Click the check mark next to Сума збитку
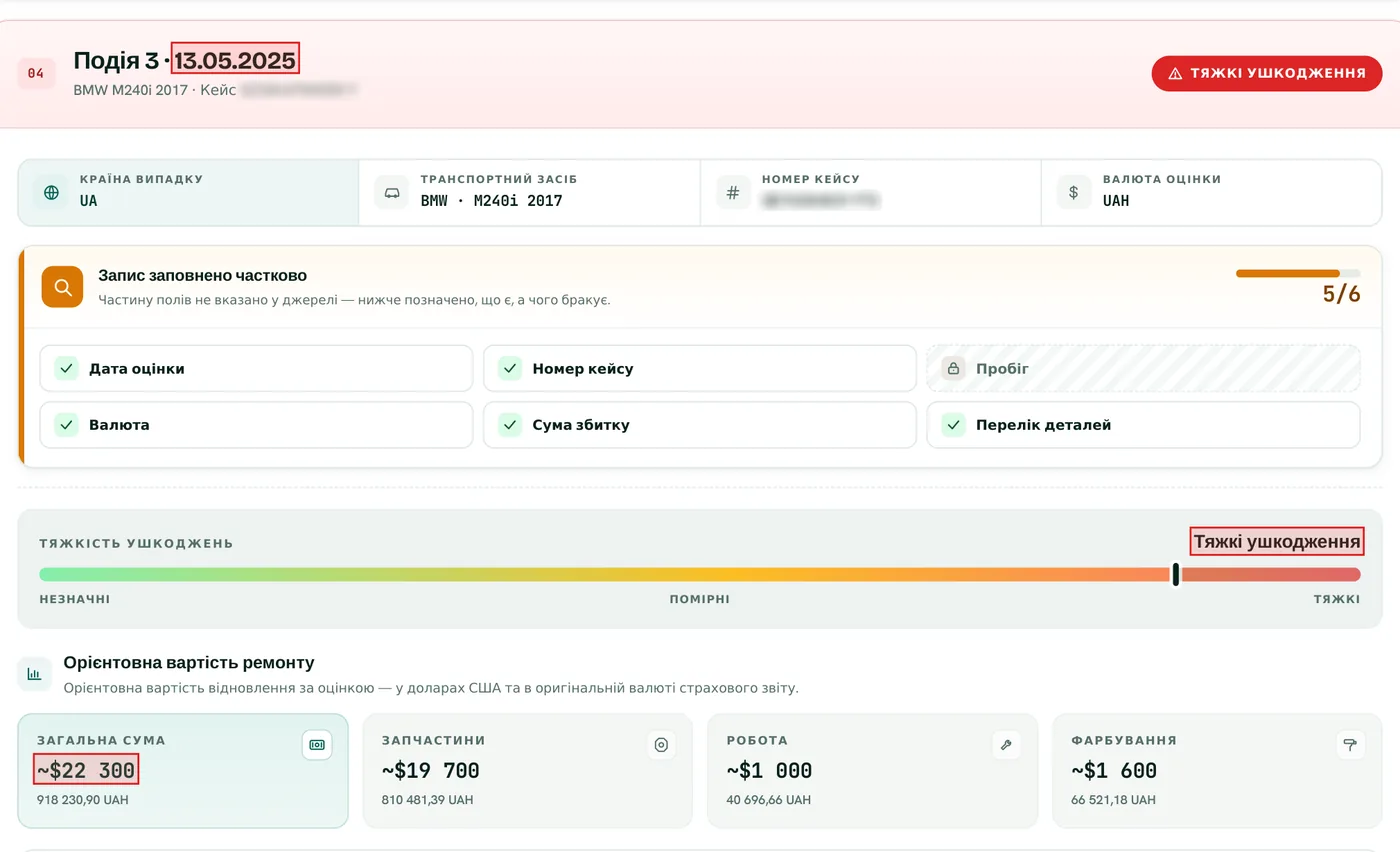The width and height of the screenshot is (1400, 852). click(510, 425)
